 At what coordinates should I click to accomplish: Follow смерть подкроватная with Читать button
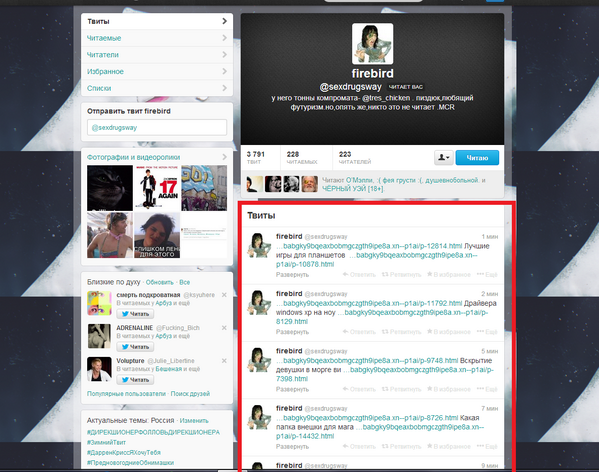point(135,314)
